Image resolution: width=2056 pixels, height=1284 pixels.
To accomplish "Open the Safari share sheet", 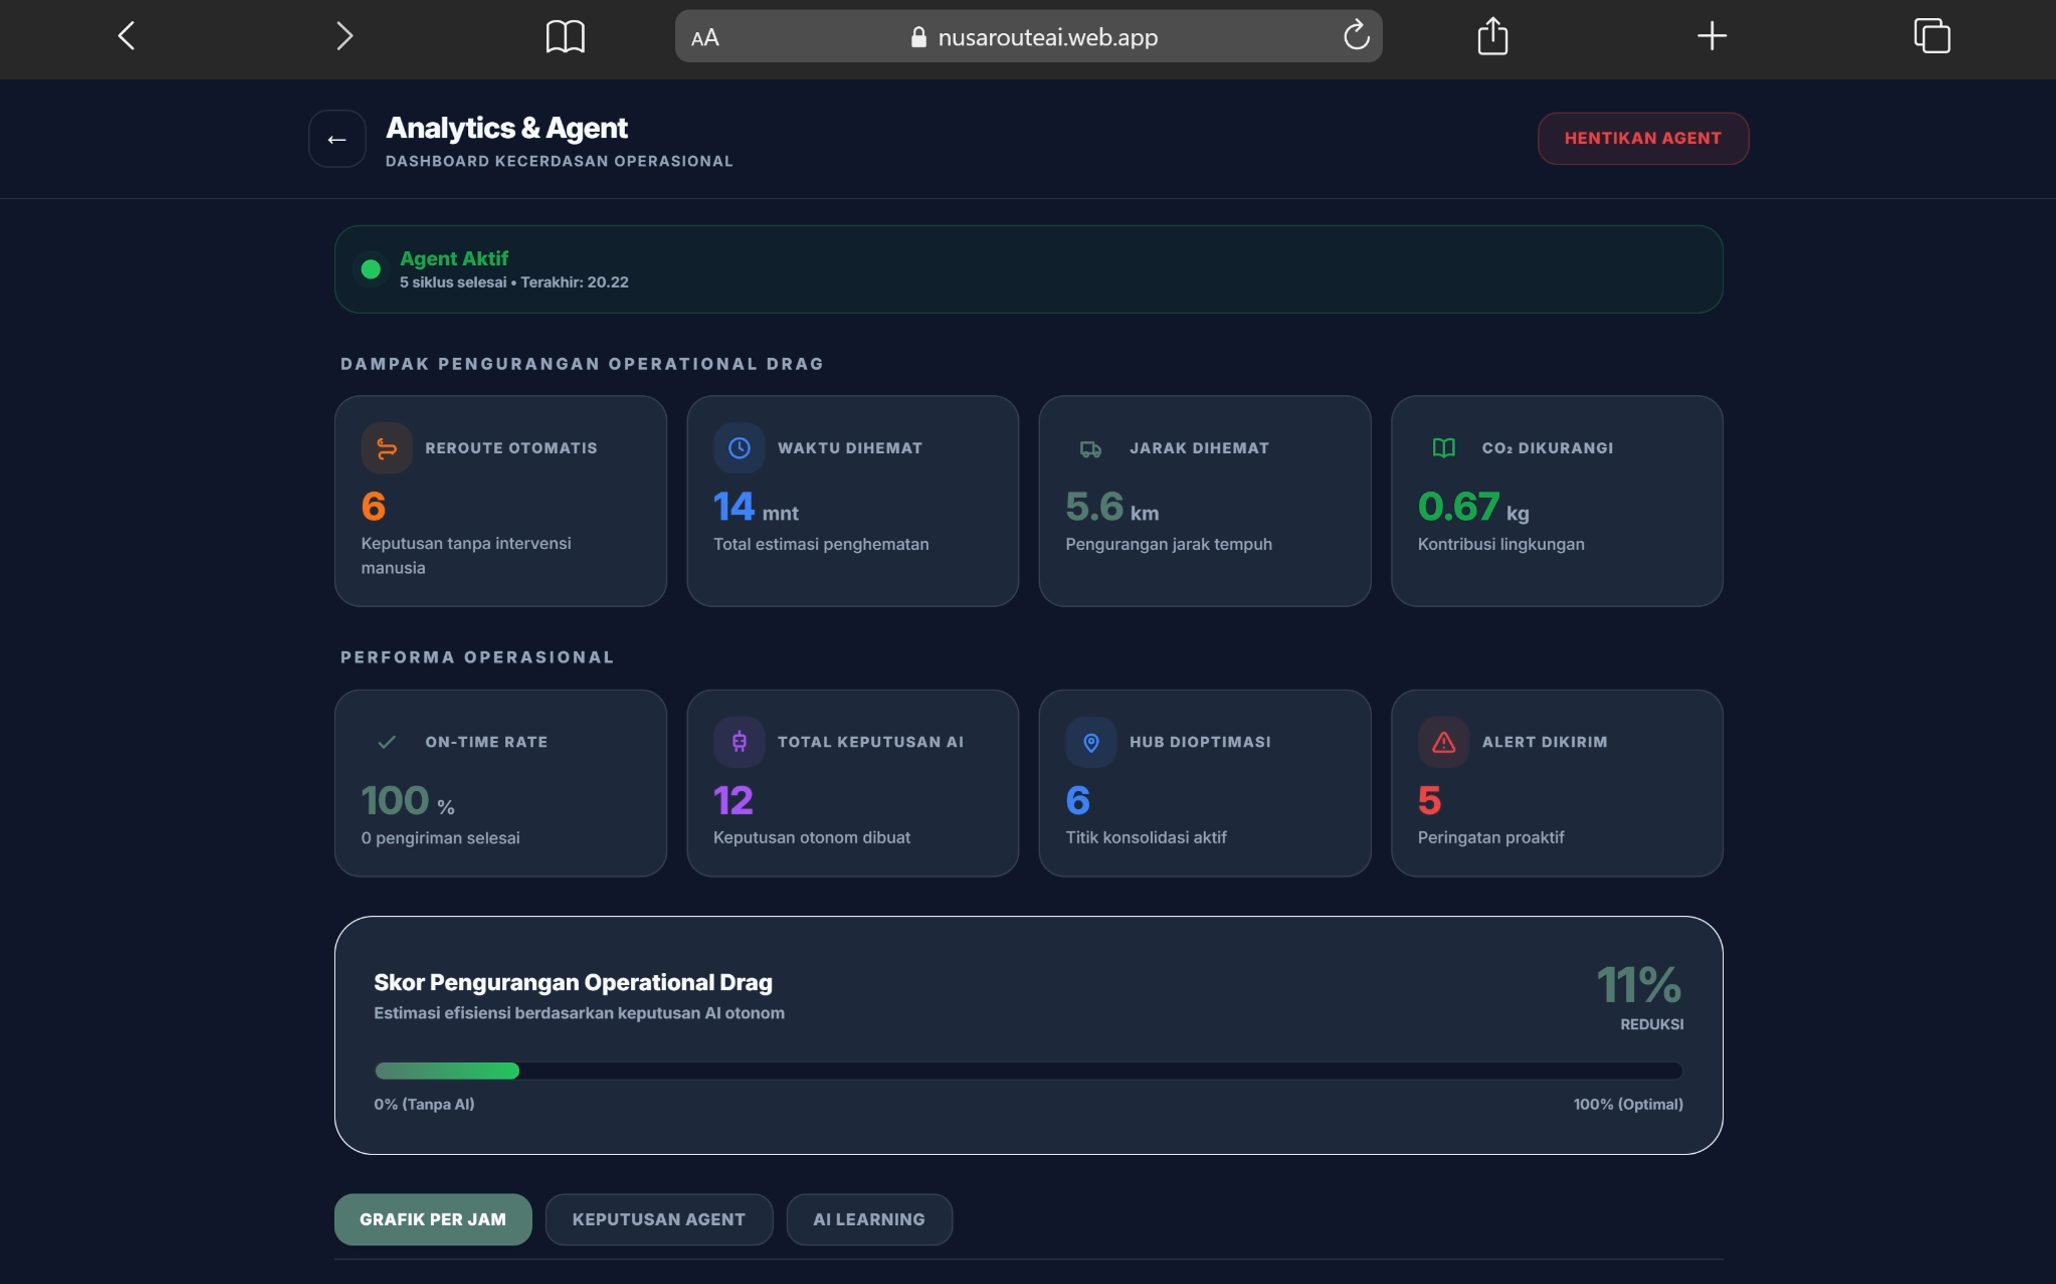I will tap(1492, 36).
